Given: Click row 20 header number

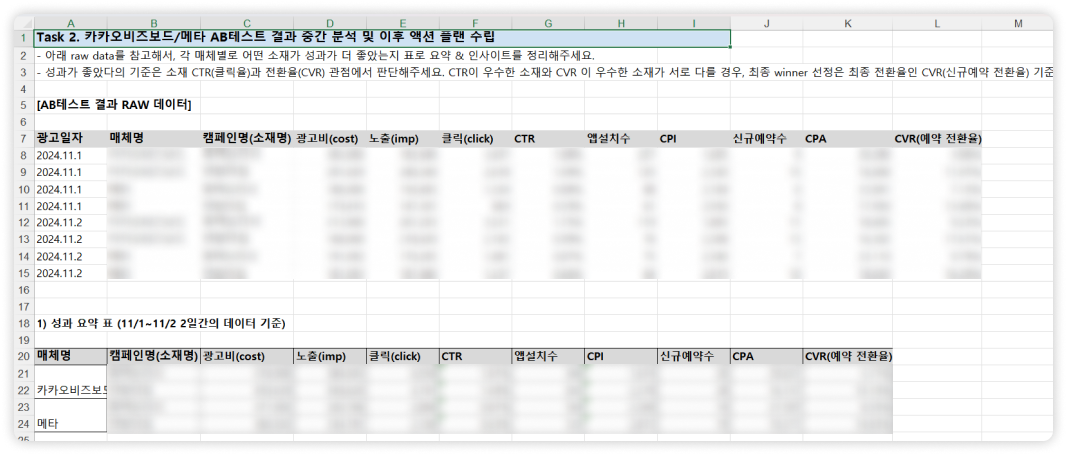Looking at the screenshot, I should click(x=22, y=355).
